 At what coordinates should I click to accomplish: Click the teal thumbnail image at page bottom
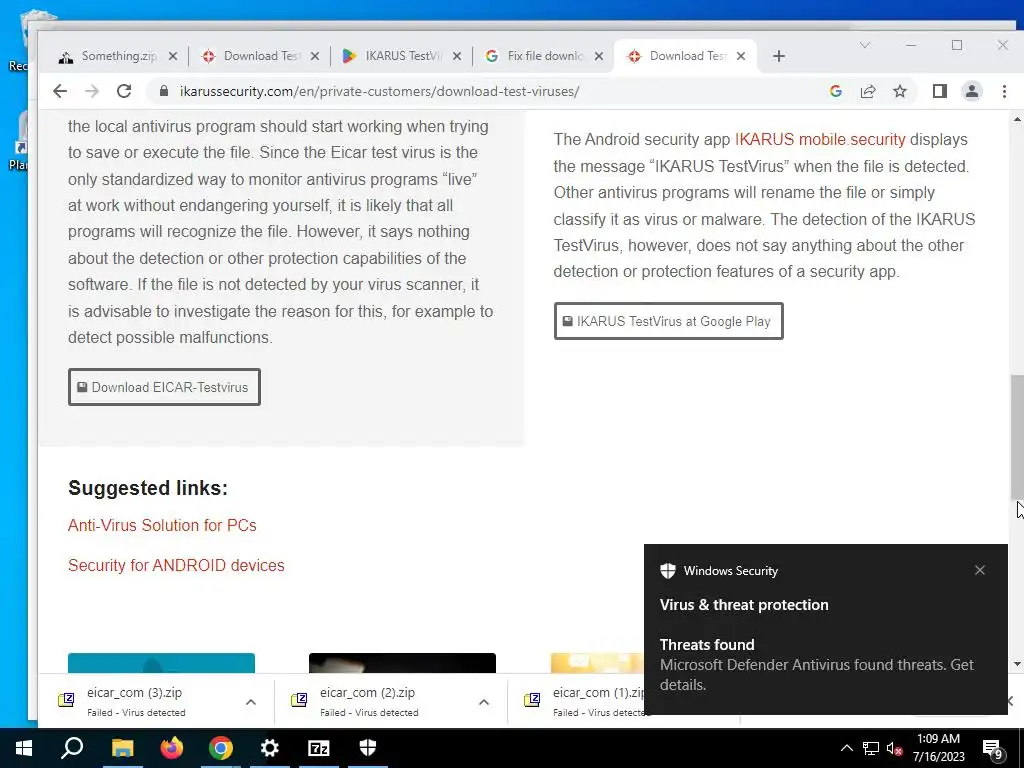pos(161,663)
